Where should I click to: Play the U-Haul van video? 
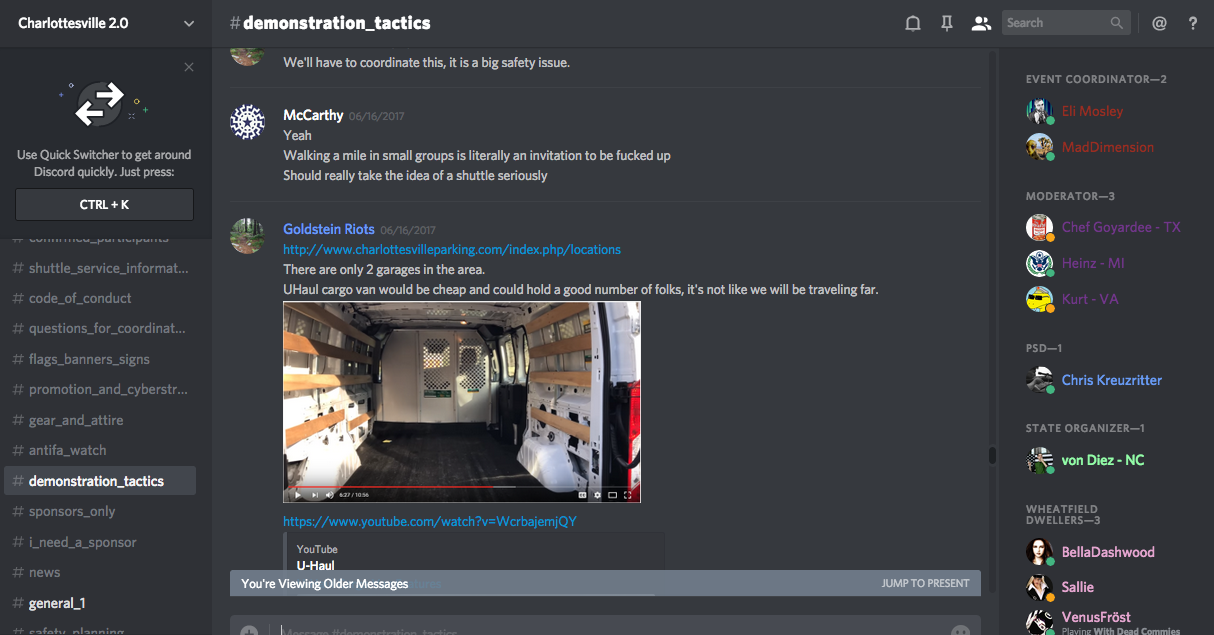(x=297, y=494)
